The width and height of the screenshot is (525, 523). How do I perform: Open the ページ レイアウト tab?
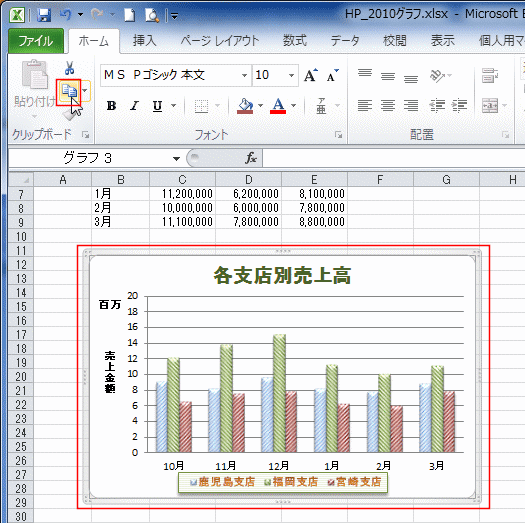220,41
